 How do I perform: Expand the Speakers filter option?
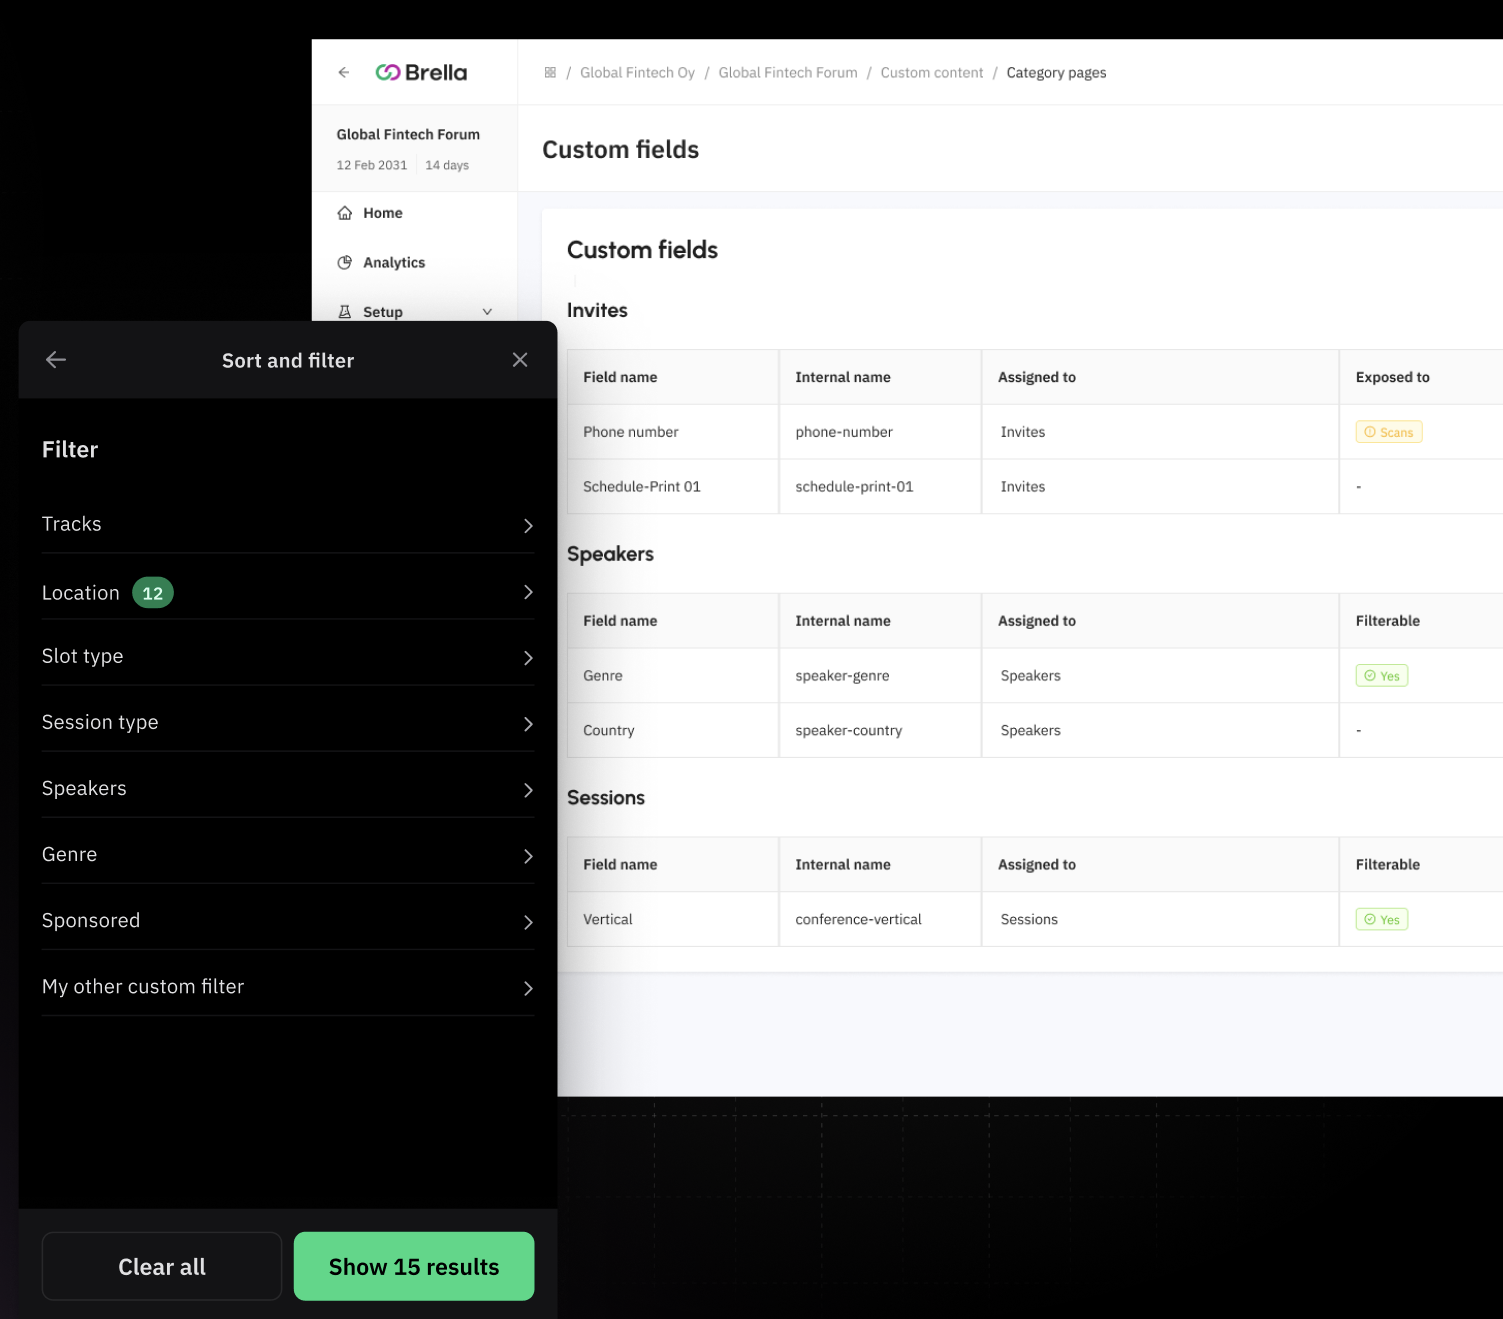point(288,788)
